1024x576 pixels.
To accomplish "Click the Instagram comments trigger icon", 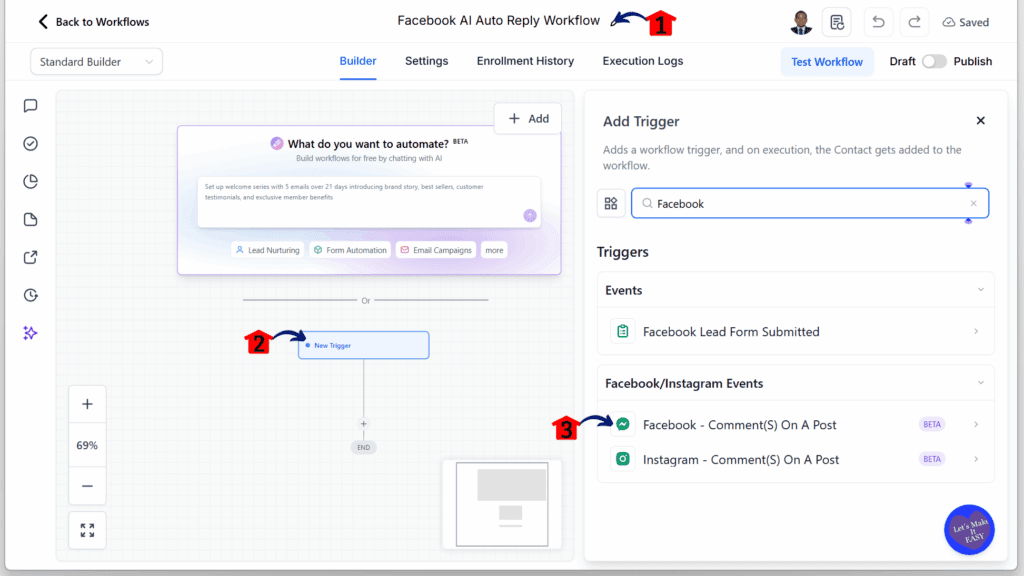I will 623,459.
